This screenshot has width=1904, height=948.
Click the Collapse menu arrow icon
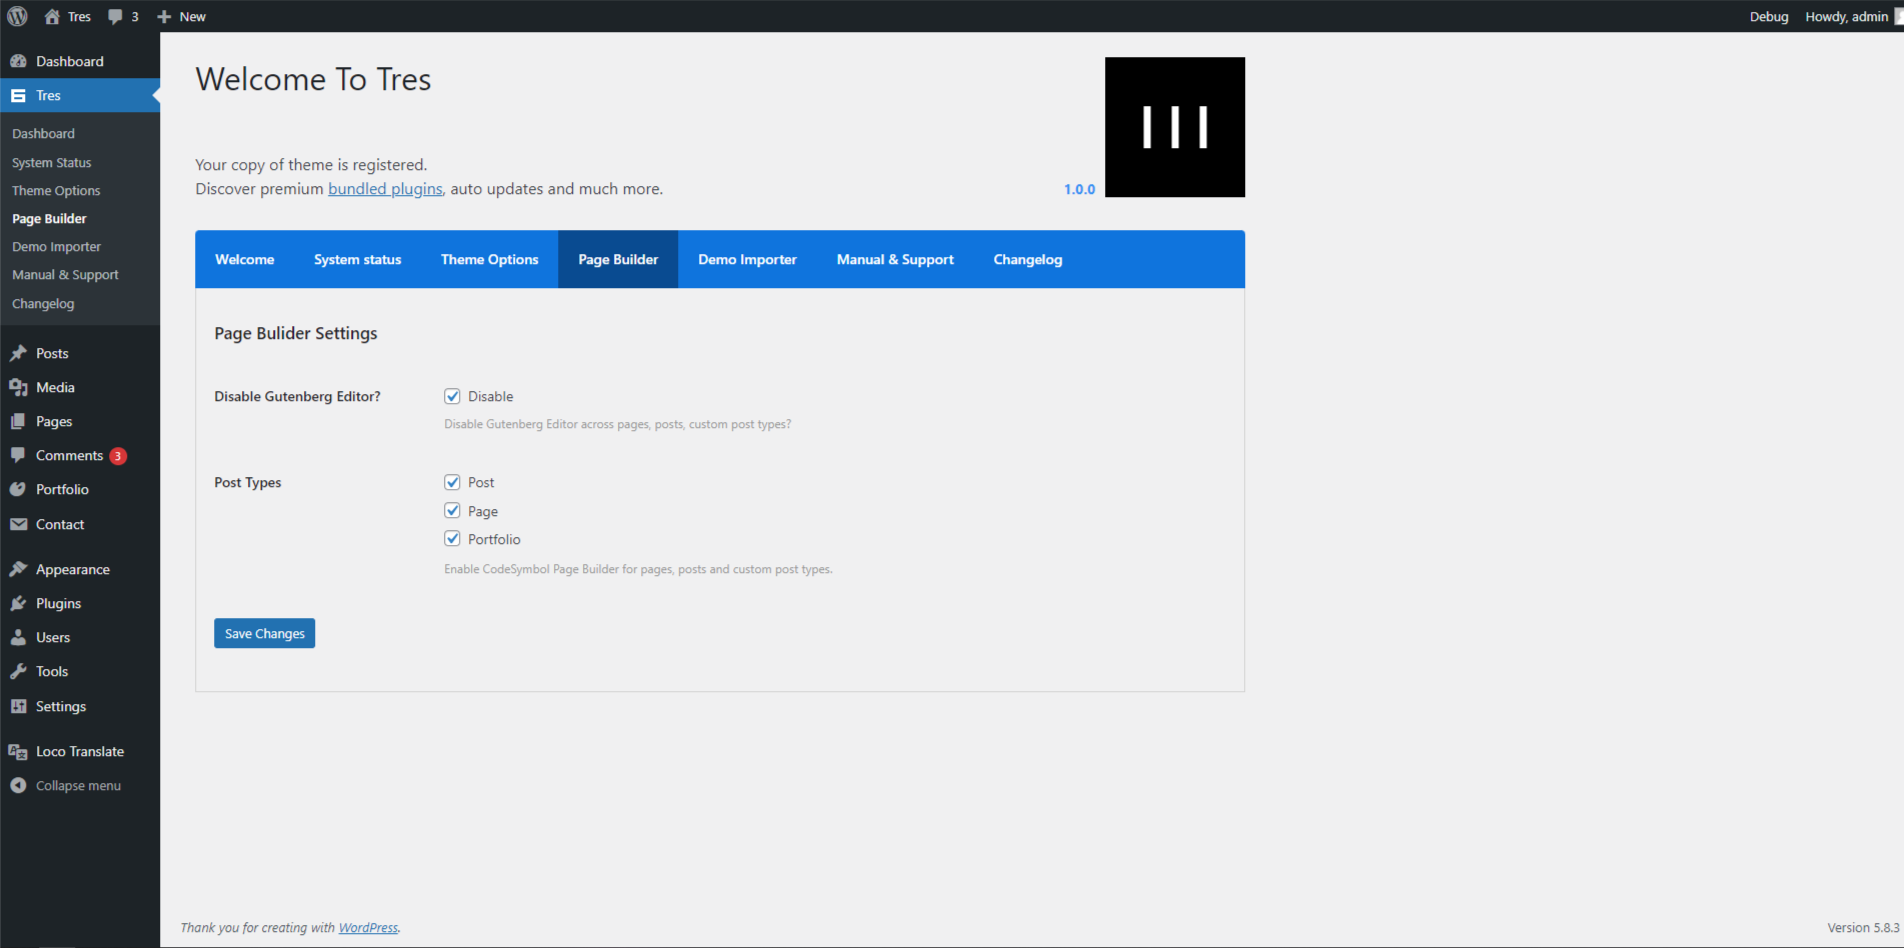click(x=18, y=786)
